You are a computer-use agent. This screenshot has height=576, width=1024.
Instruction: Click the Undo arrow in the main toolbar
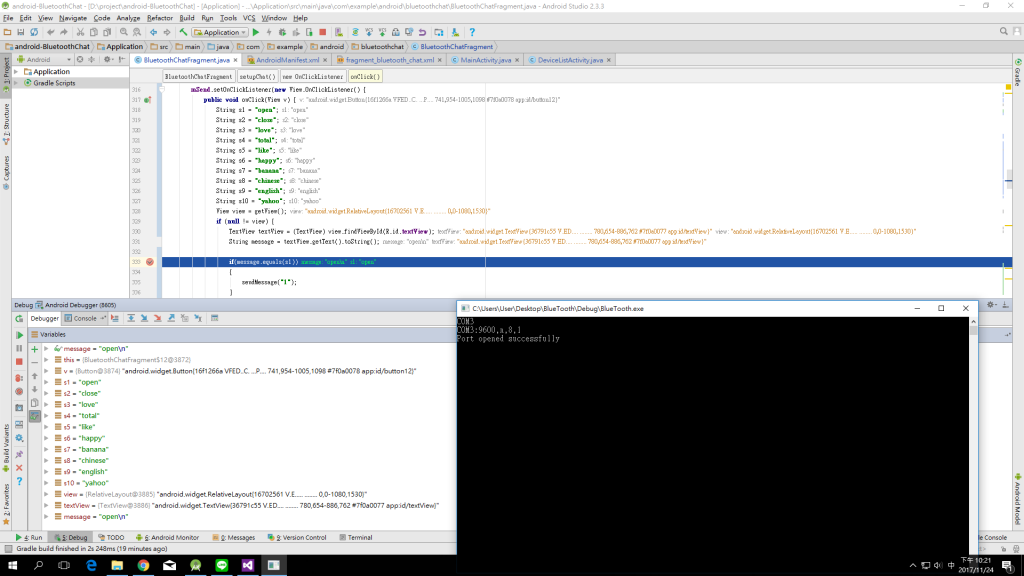50,32
